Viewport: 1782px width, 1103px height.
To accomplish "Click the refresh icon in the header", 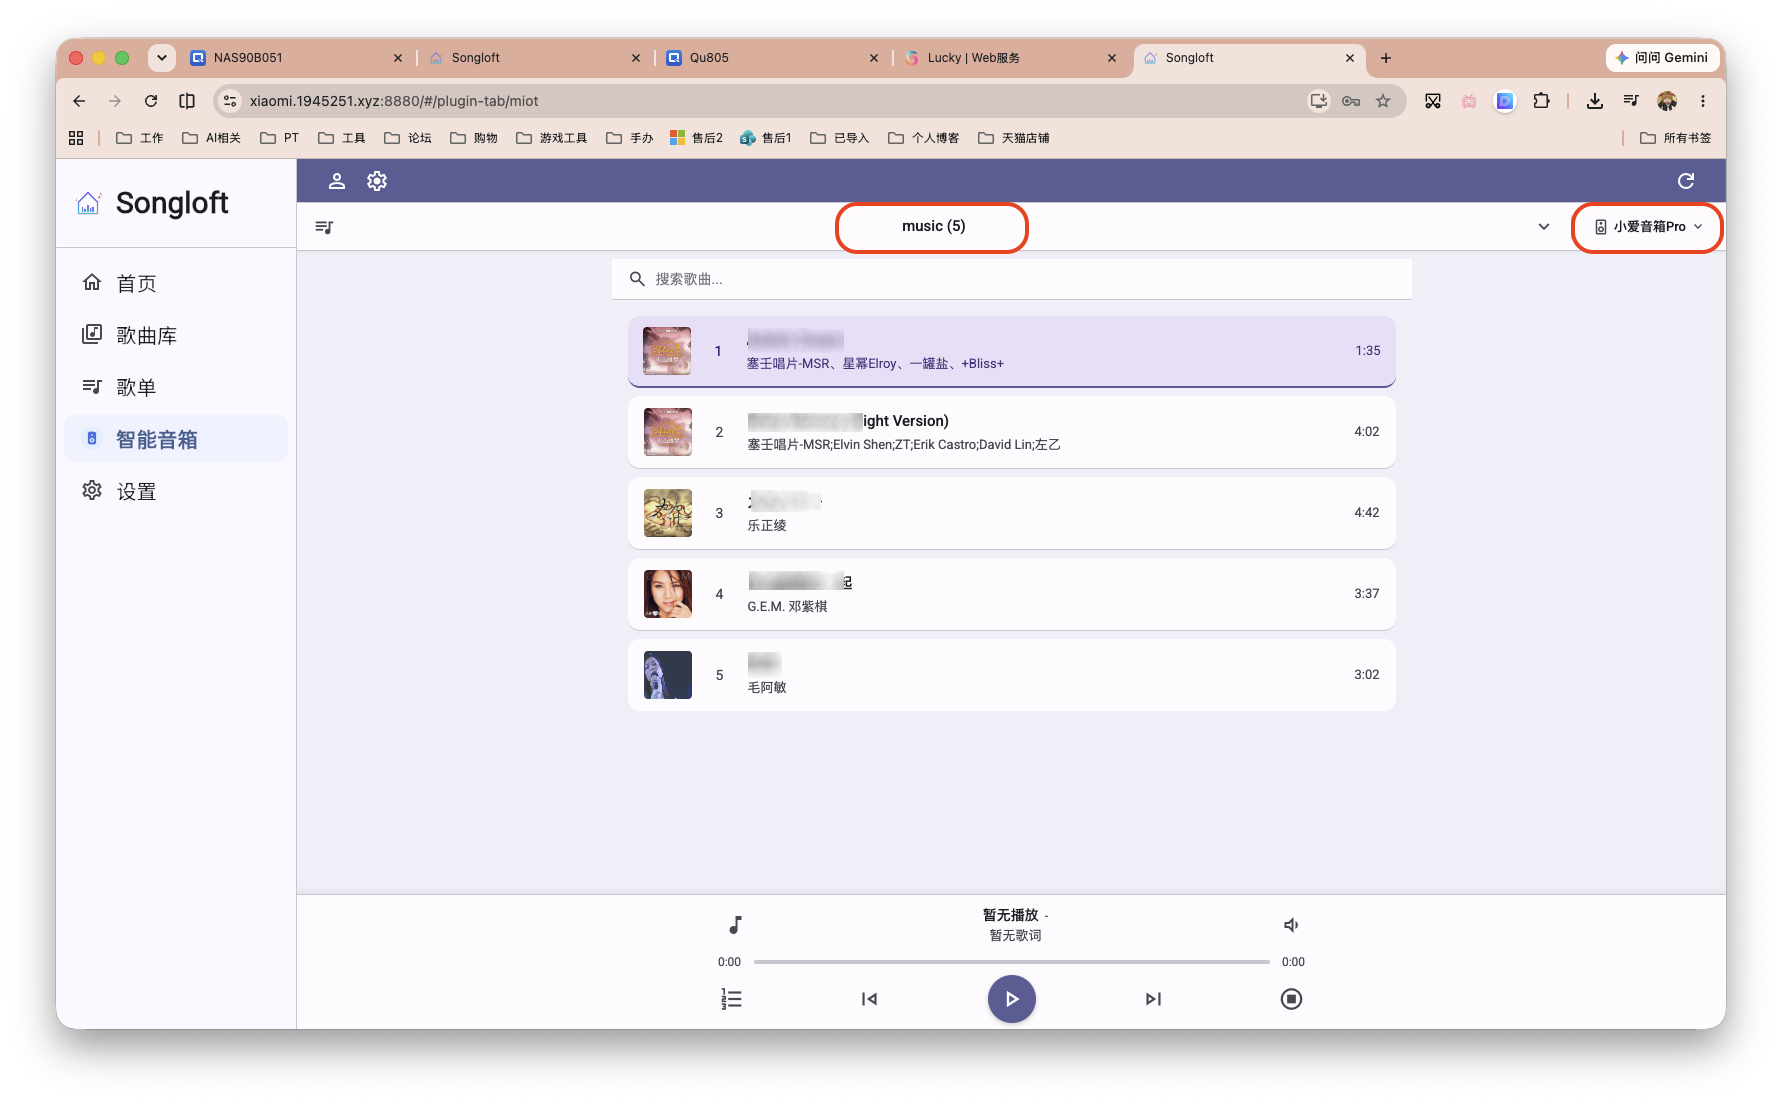I will pos(1686,181).
